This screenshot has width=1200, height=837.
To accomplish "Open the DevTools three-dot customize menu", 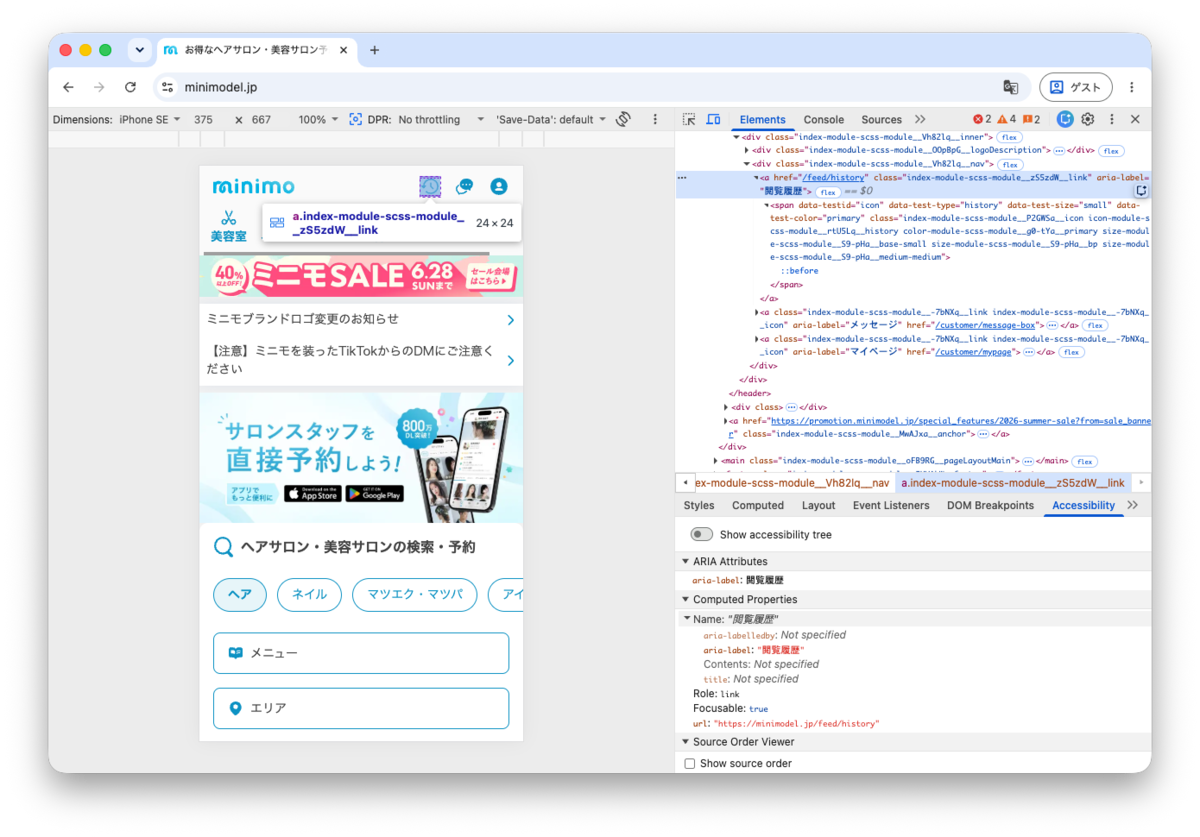I will click(1111, 119).
